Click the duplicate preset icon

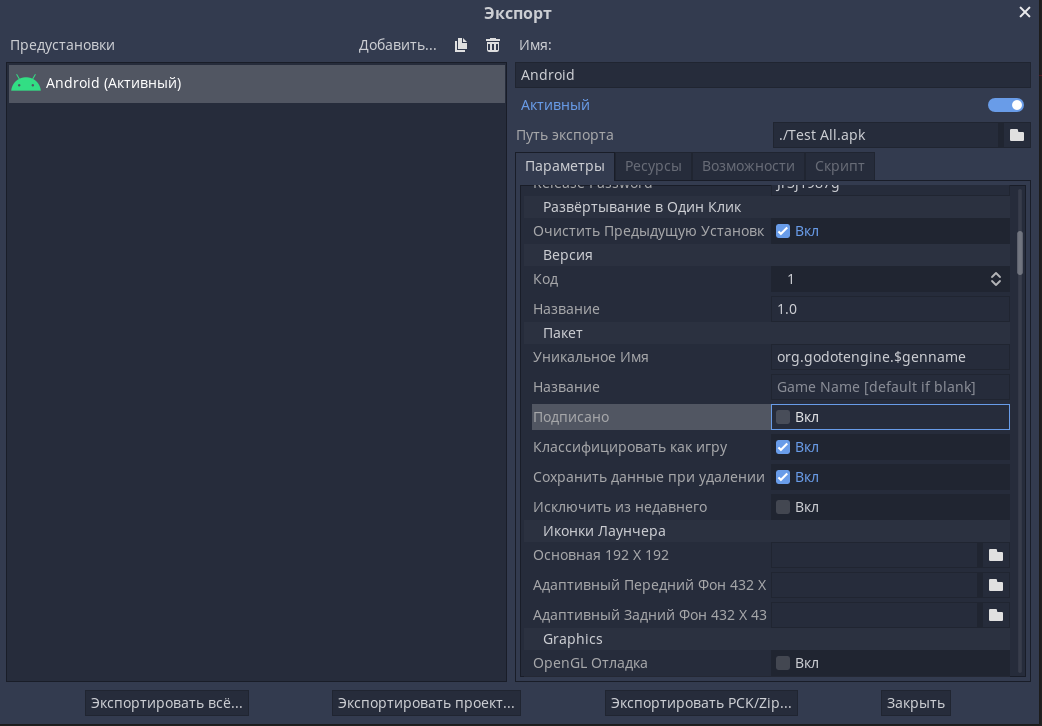point(461,45)
